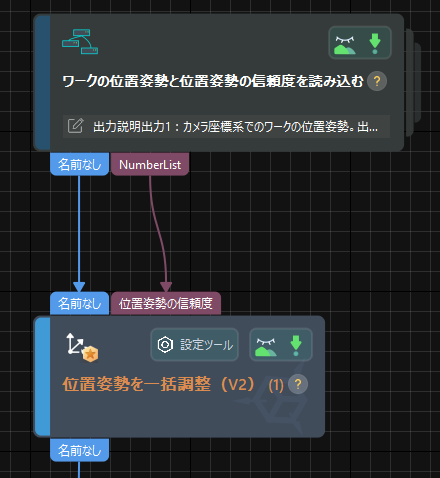
Task: Select 名前なし input port of adjust step
Action: (x=79, y=303)
